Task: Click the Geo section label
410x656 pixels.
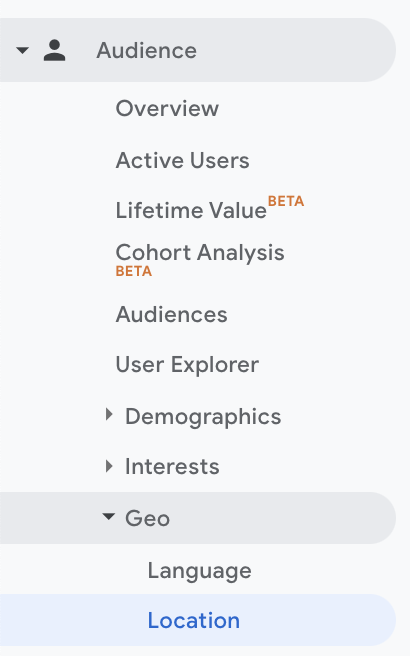Action: (x=147, y=518)
